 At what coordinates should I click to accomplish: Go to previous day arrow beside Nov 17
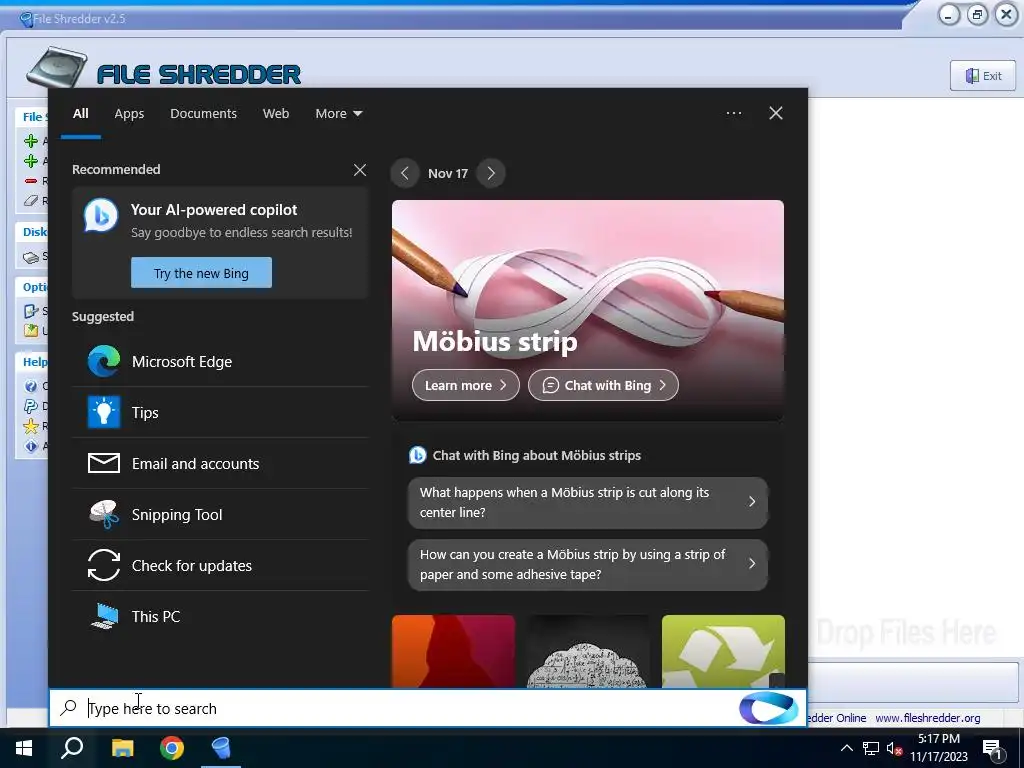[405, 174]
